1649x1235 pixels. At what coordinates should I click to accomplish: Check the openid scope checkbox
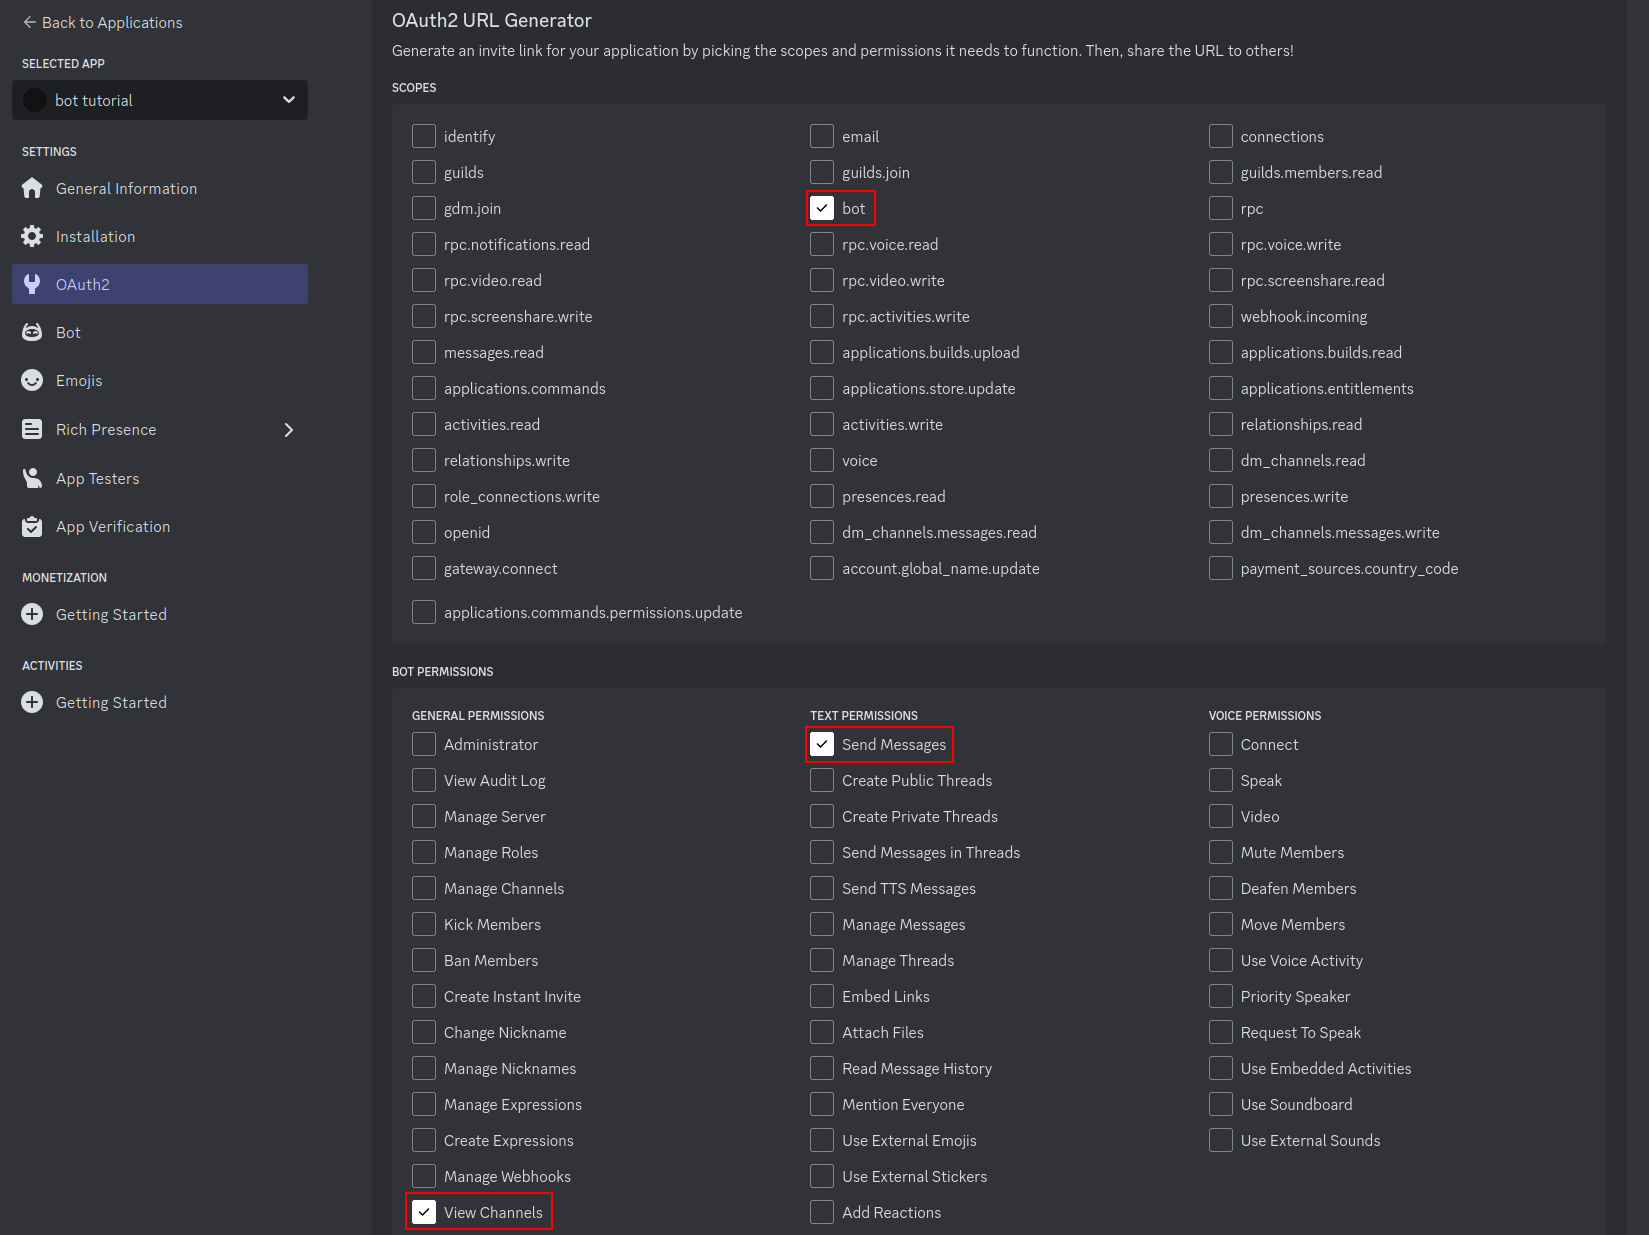[424, 532]
